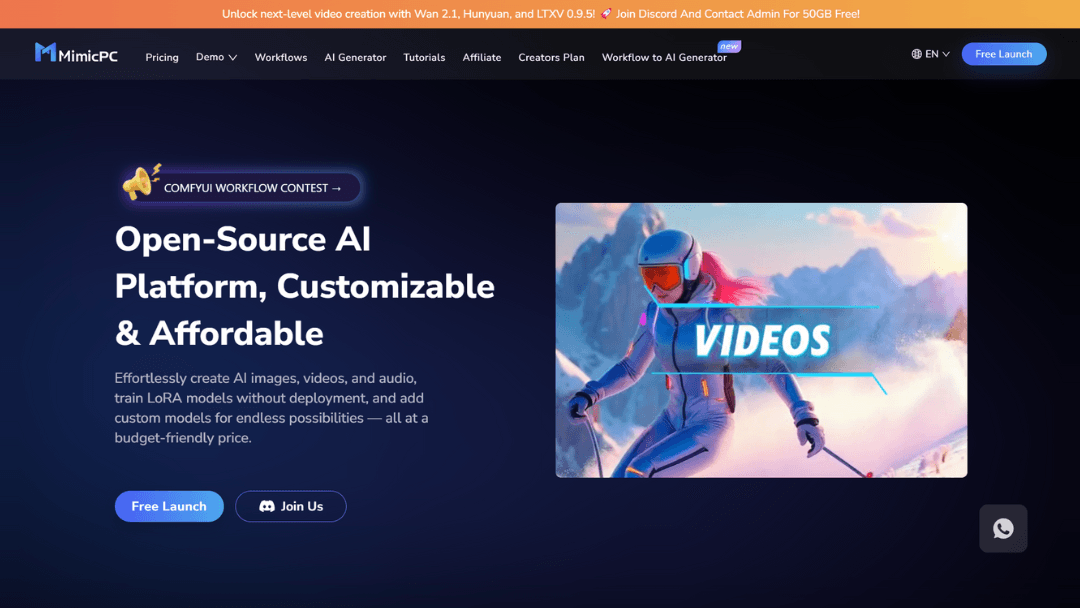Click the globe language icon

(916, 54)
